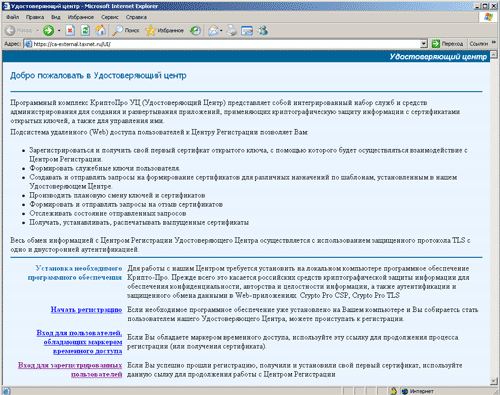Click bullet 'Формировать служебные ключи пользователя'

coord(104,168)
